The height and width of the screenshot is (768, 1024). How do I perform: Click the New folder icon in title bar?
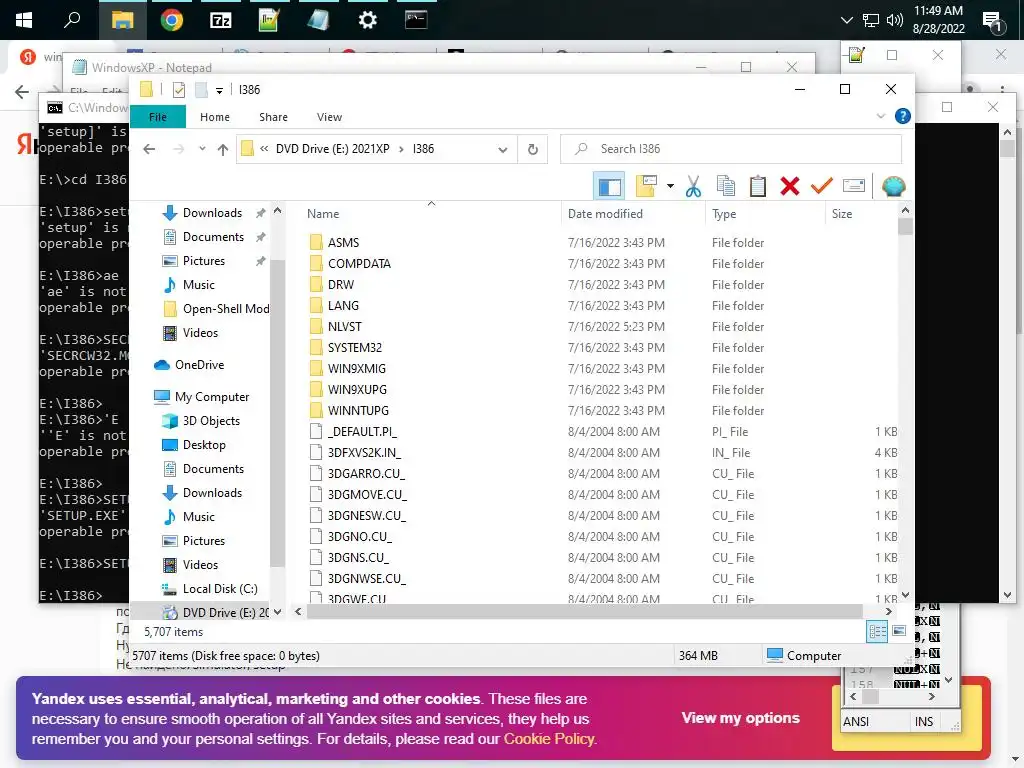tap(201, 89)
